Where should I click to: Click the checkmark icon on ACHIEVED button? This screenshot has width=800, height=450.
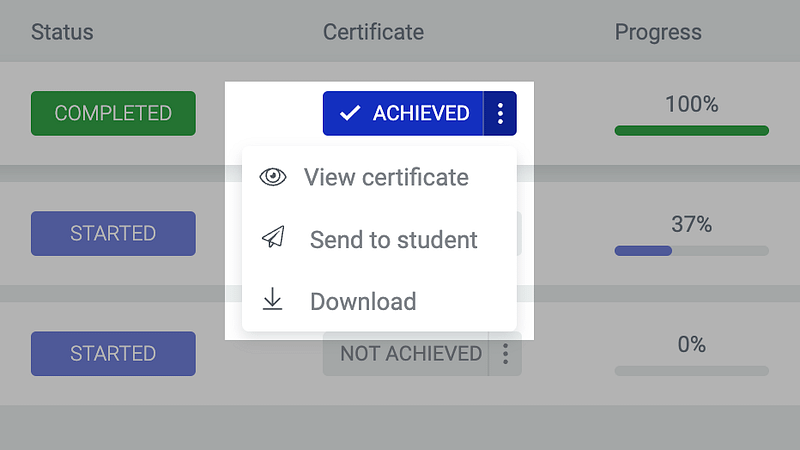[x=350, y=113]
